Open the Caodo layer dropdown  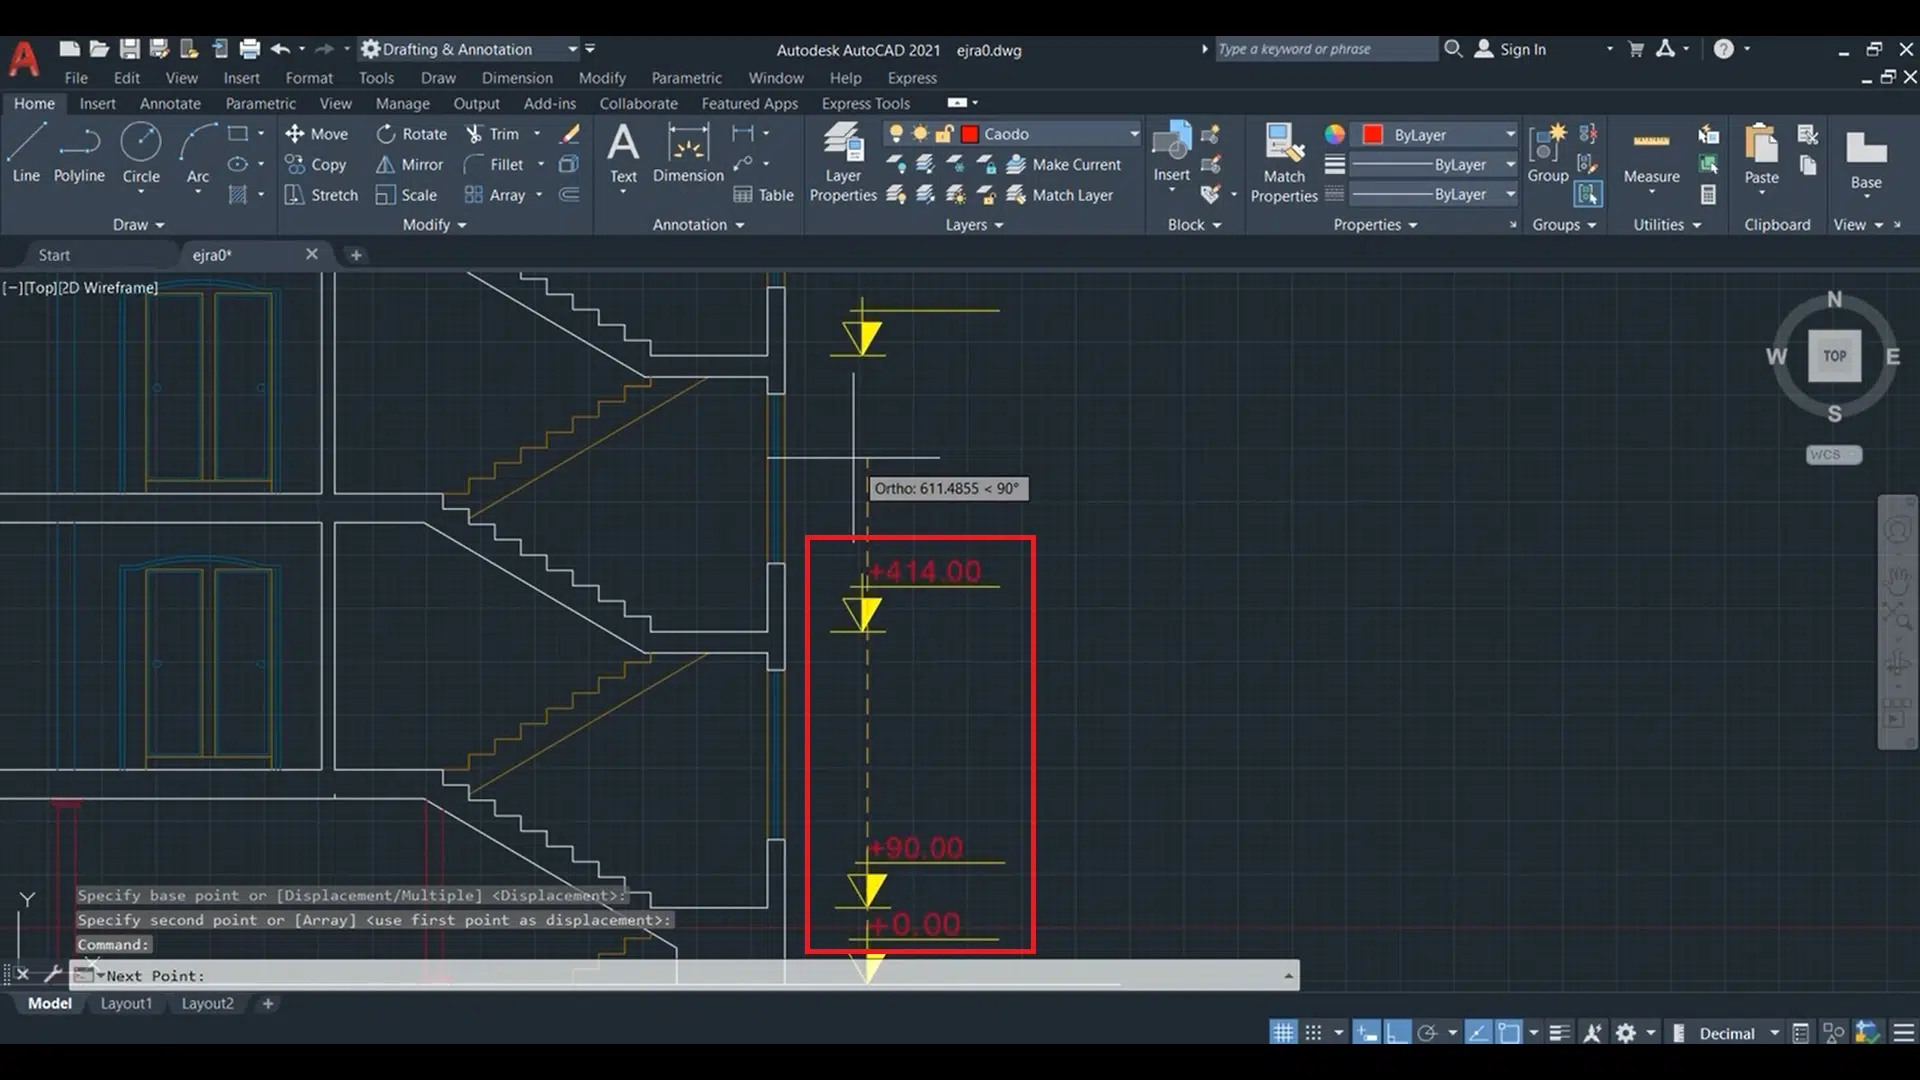pyautogui.click(x=1133, y=134)
